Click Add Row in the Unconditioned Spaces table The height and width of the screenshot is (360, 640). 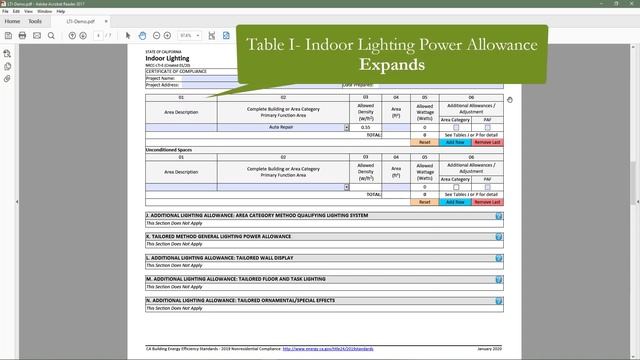[455, 202]
